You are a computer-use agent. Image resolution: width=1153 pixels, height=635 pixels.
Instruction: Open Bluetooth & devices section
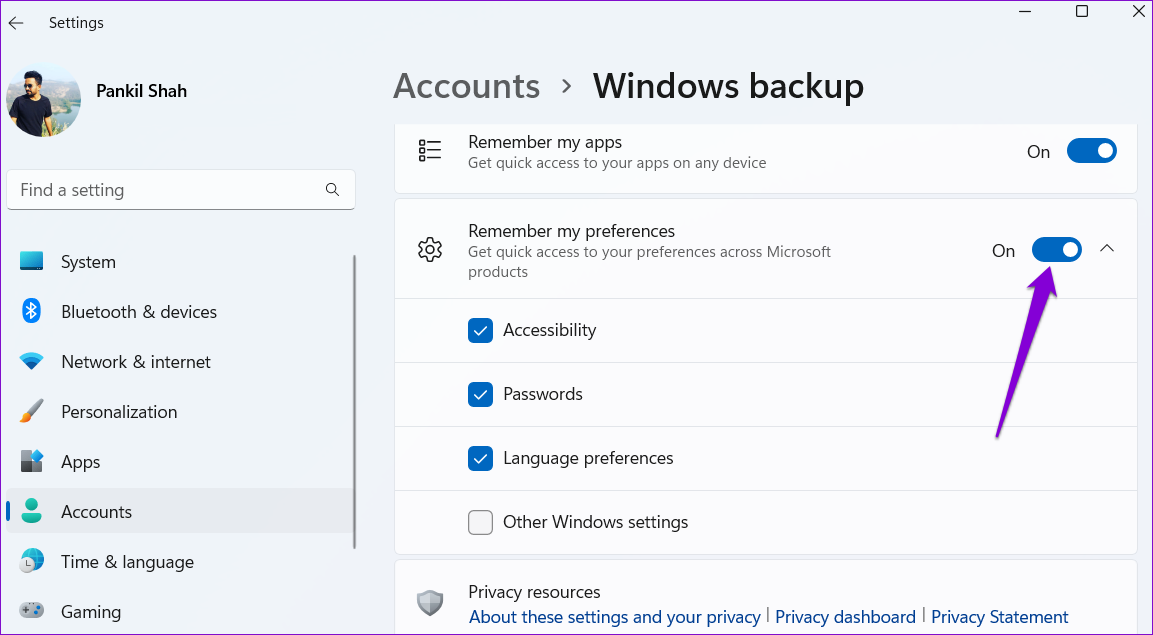138,312
